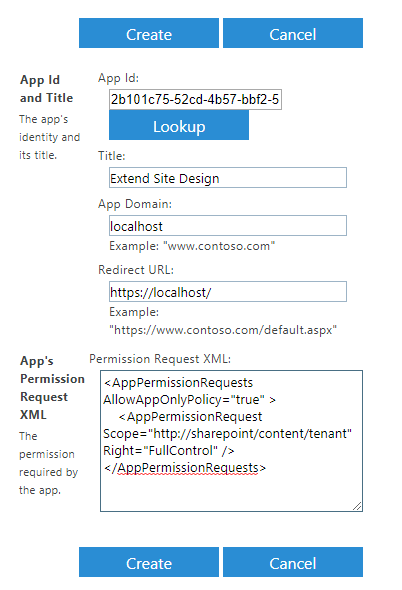Click the top Cancel button

click(293, 33)
